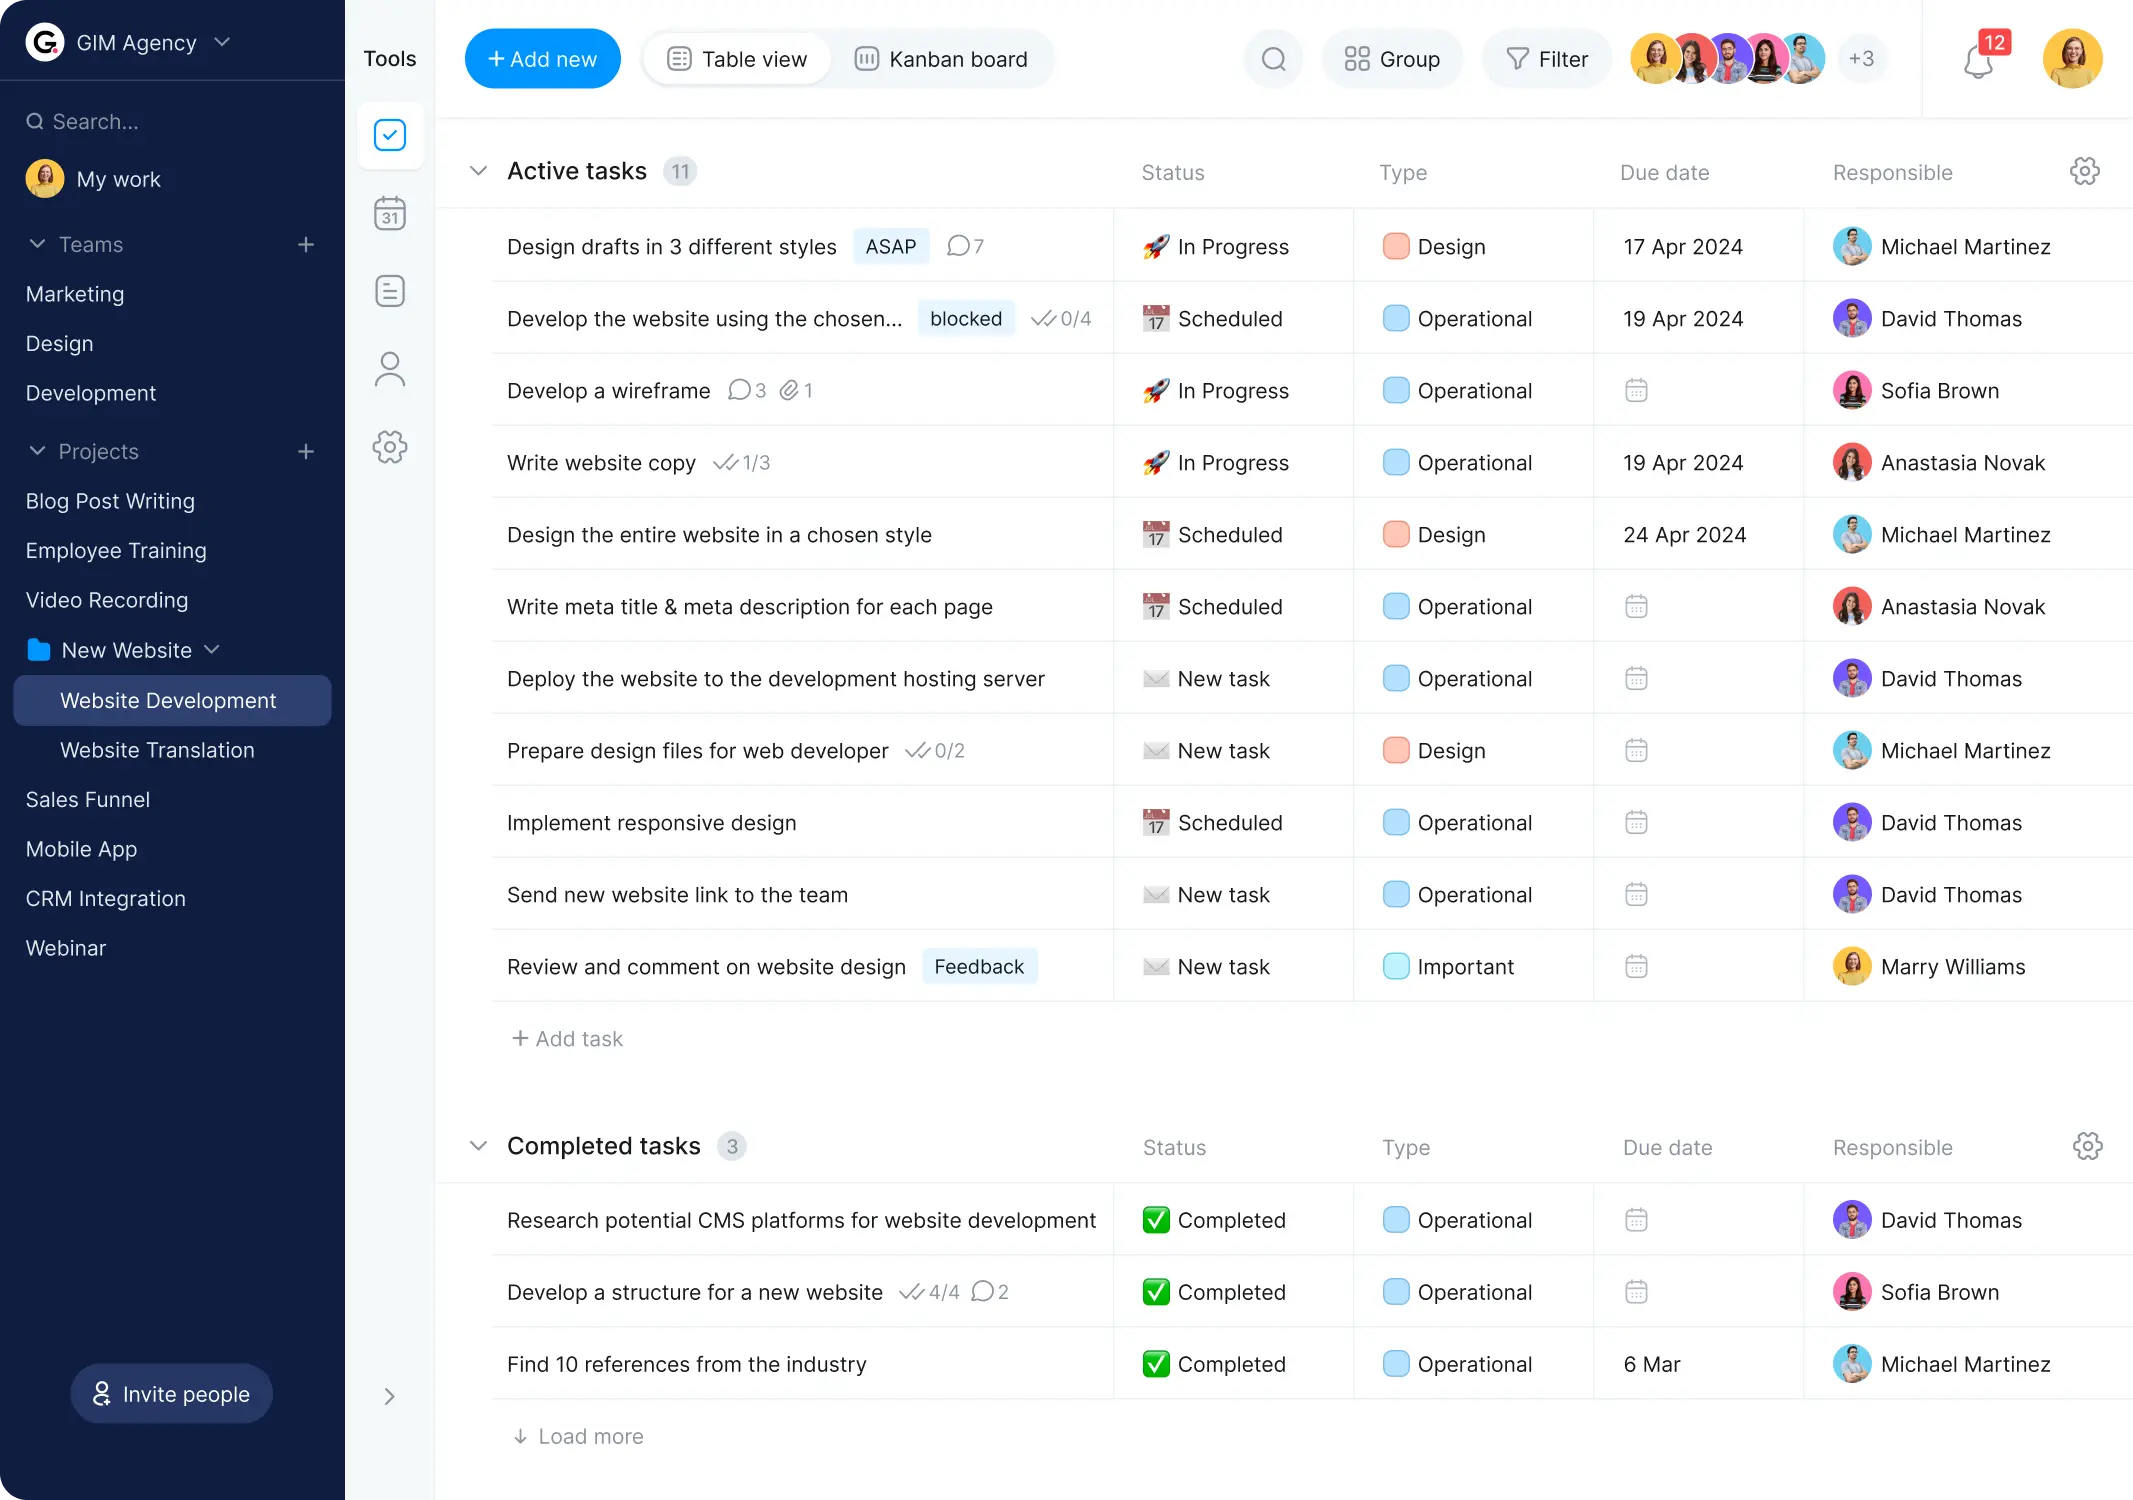2133x1500 pixels.
Task: Open the People tool icon
Action: click(390, 369)
